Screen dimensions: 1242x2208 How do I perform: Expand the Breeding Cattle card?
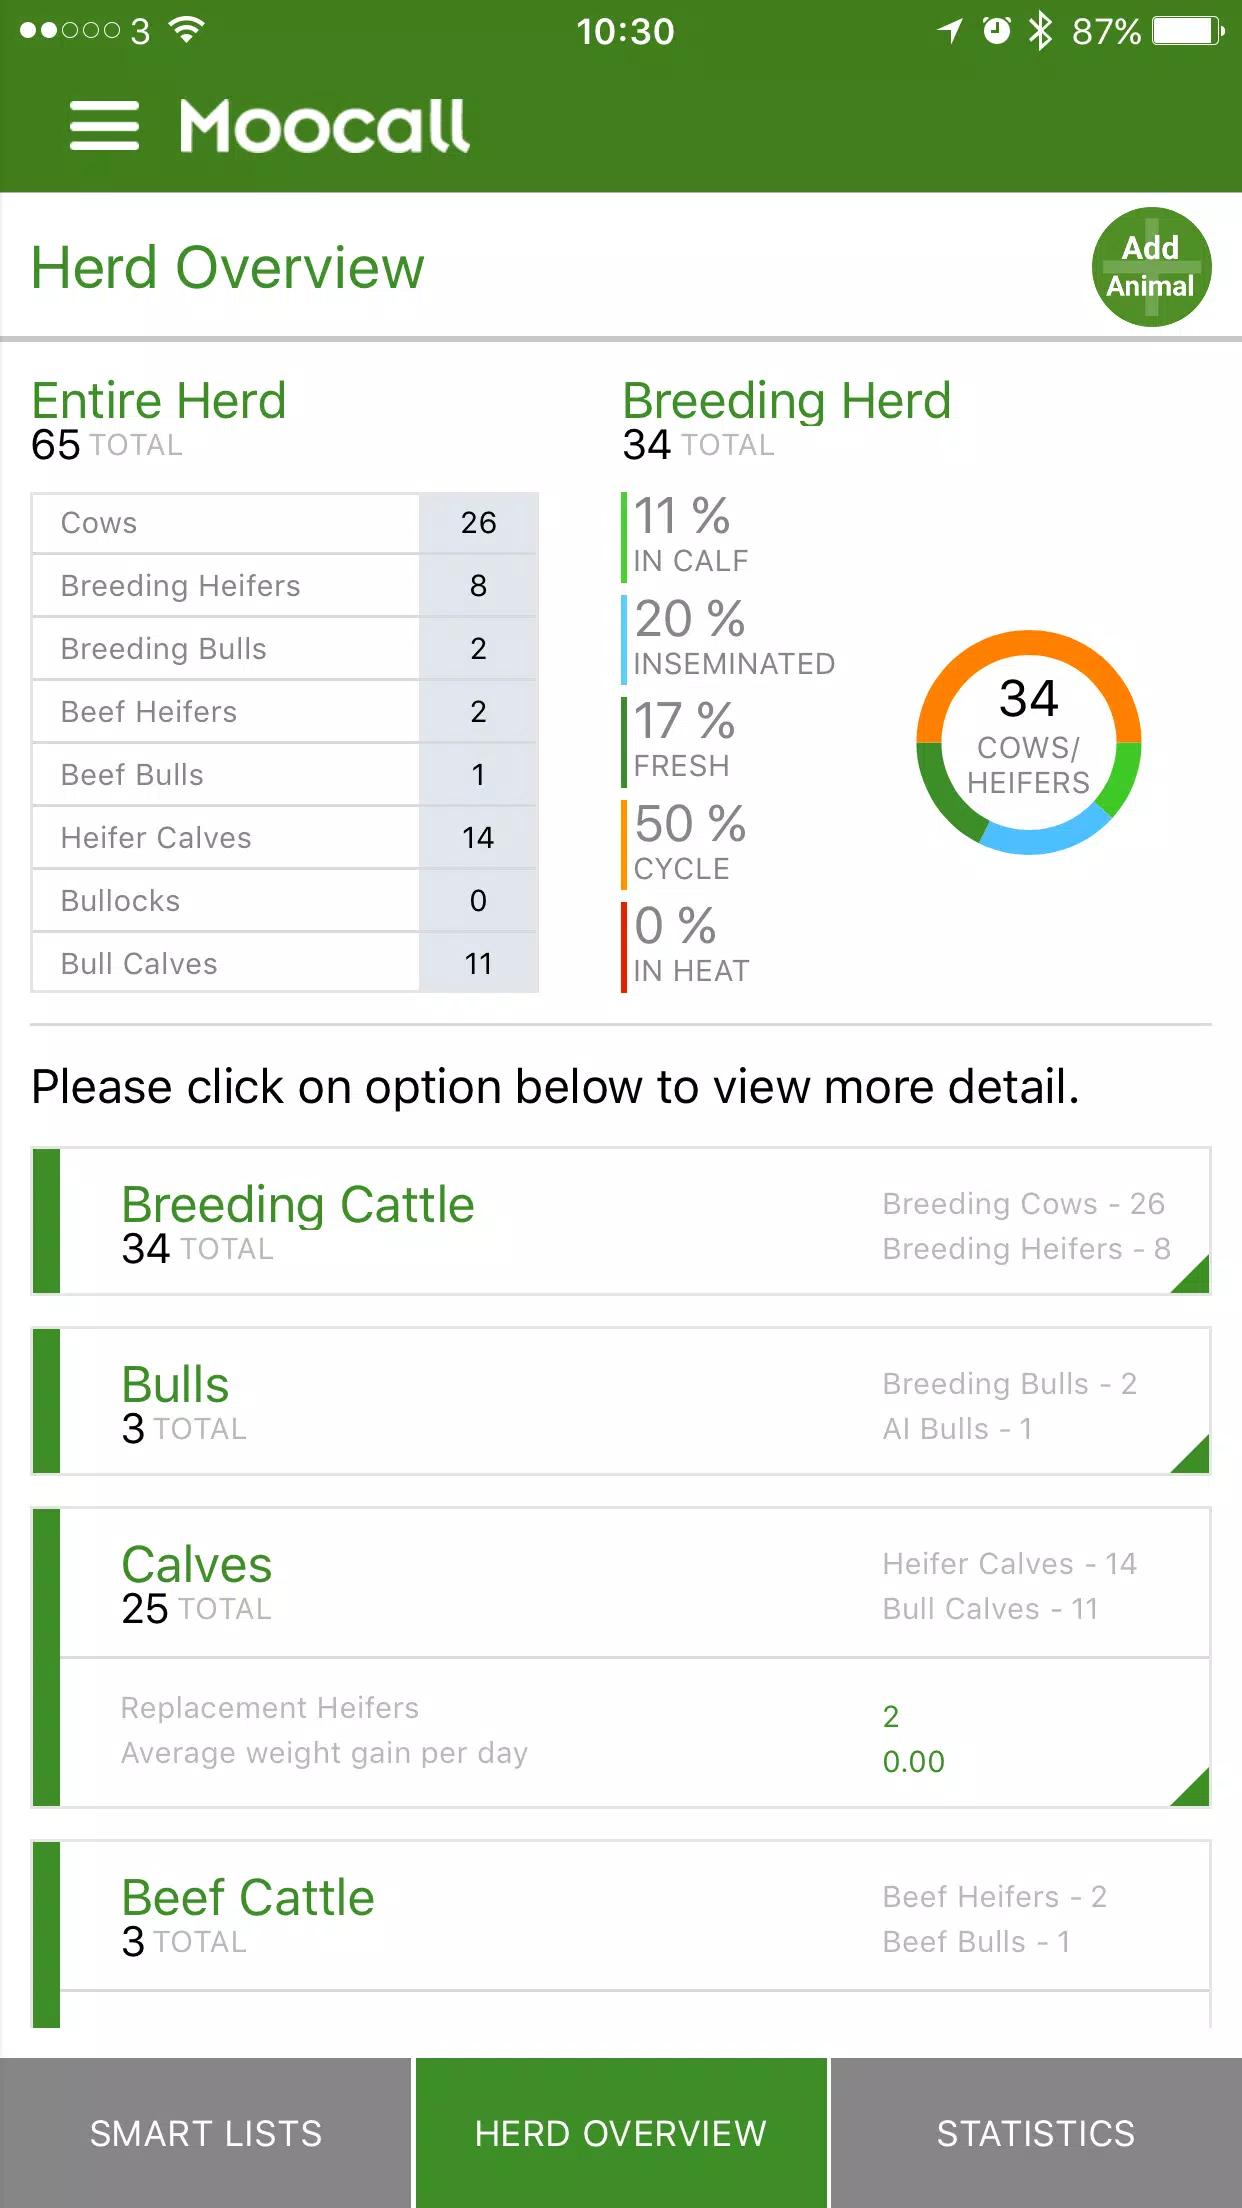[x=620, y=1222]
